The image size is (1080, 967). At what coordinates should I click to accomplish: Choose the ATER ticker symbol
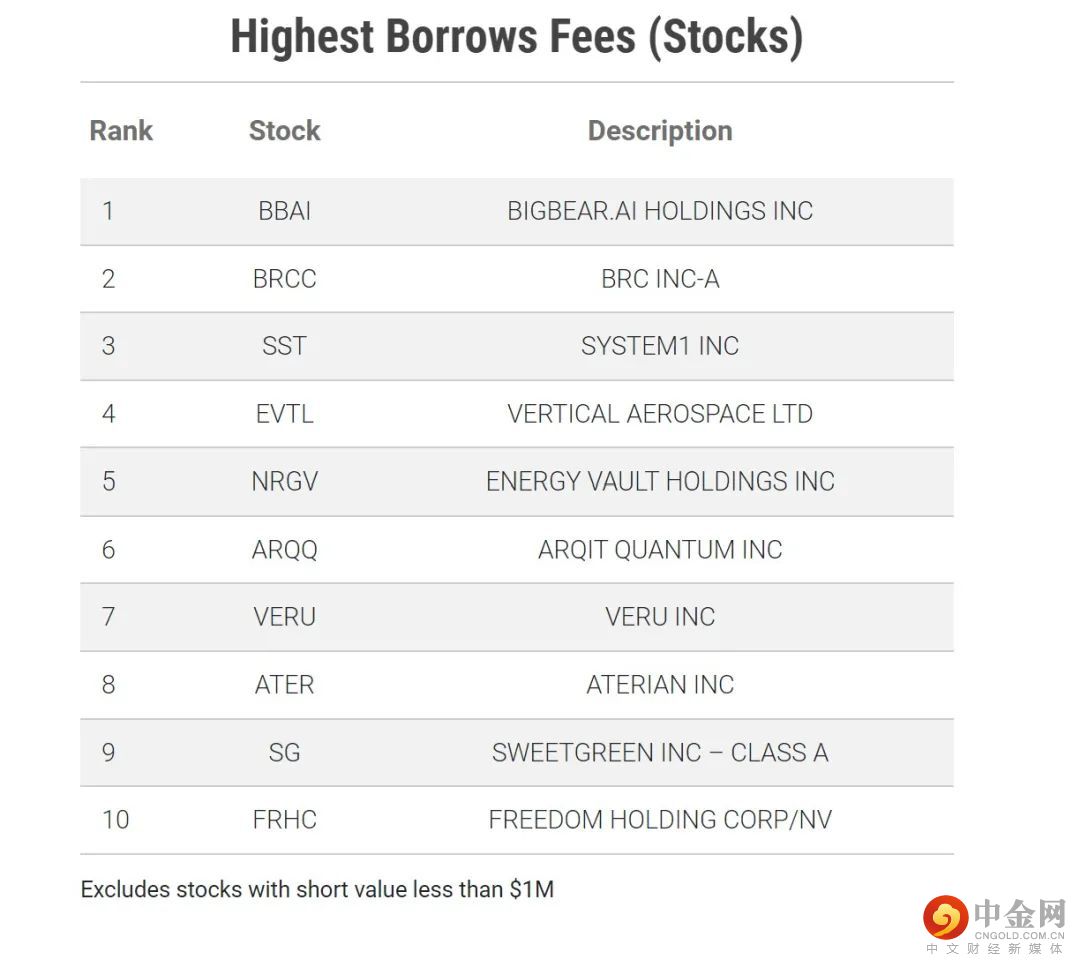click(x=284, y=685)
